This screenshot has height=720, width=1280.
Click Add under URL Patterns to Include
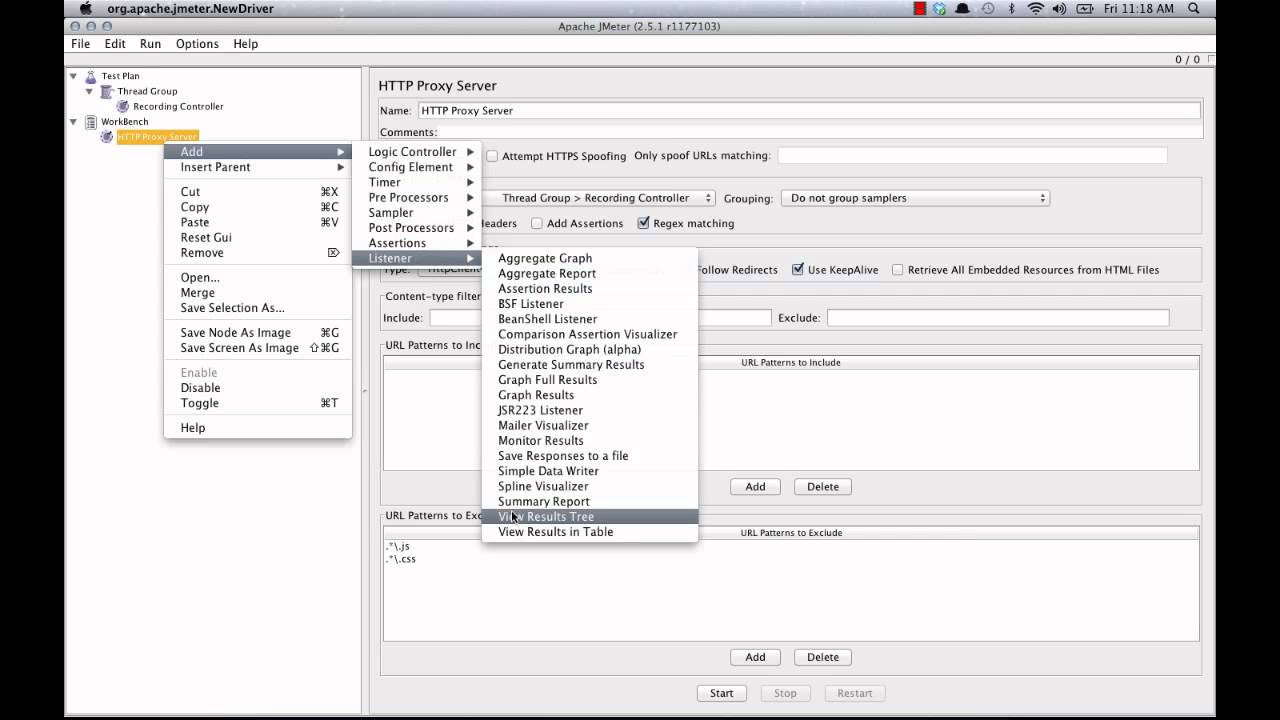pyautogui.click(x=755, y=487)
